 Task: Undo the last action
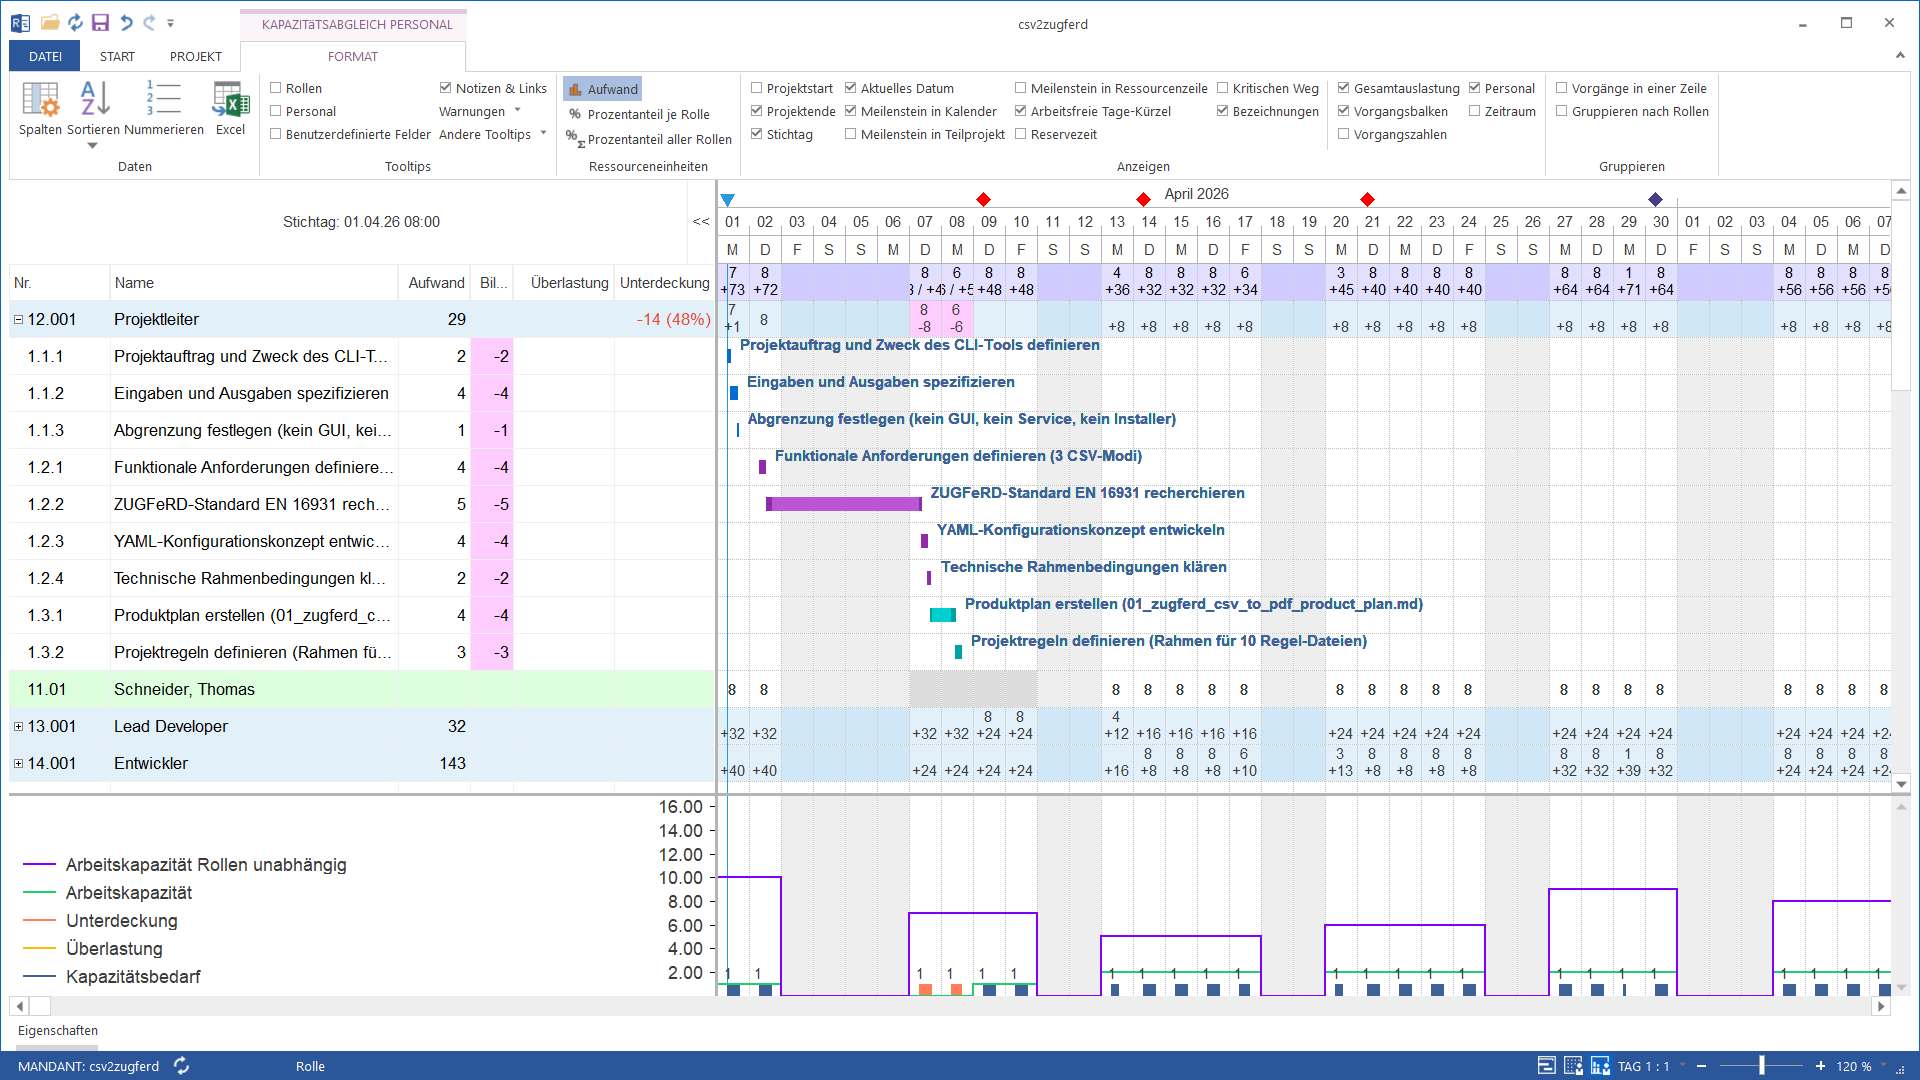click(125, 23)
